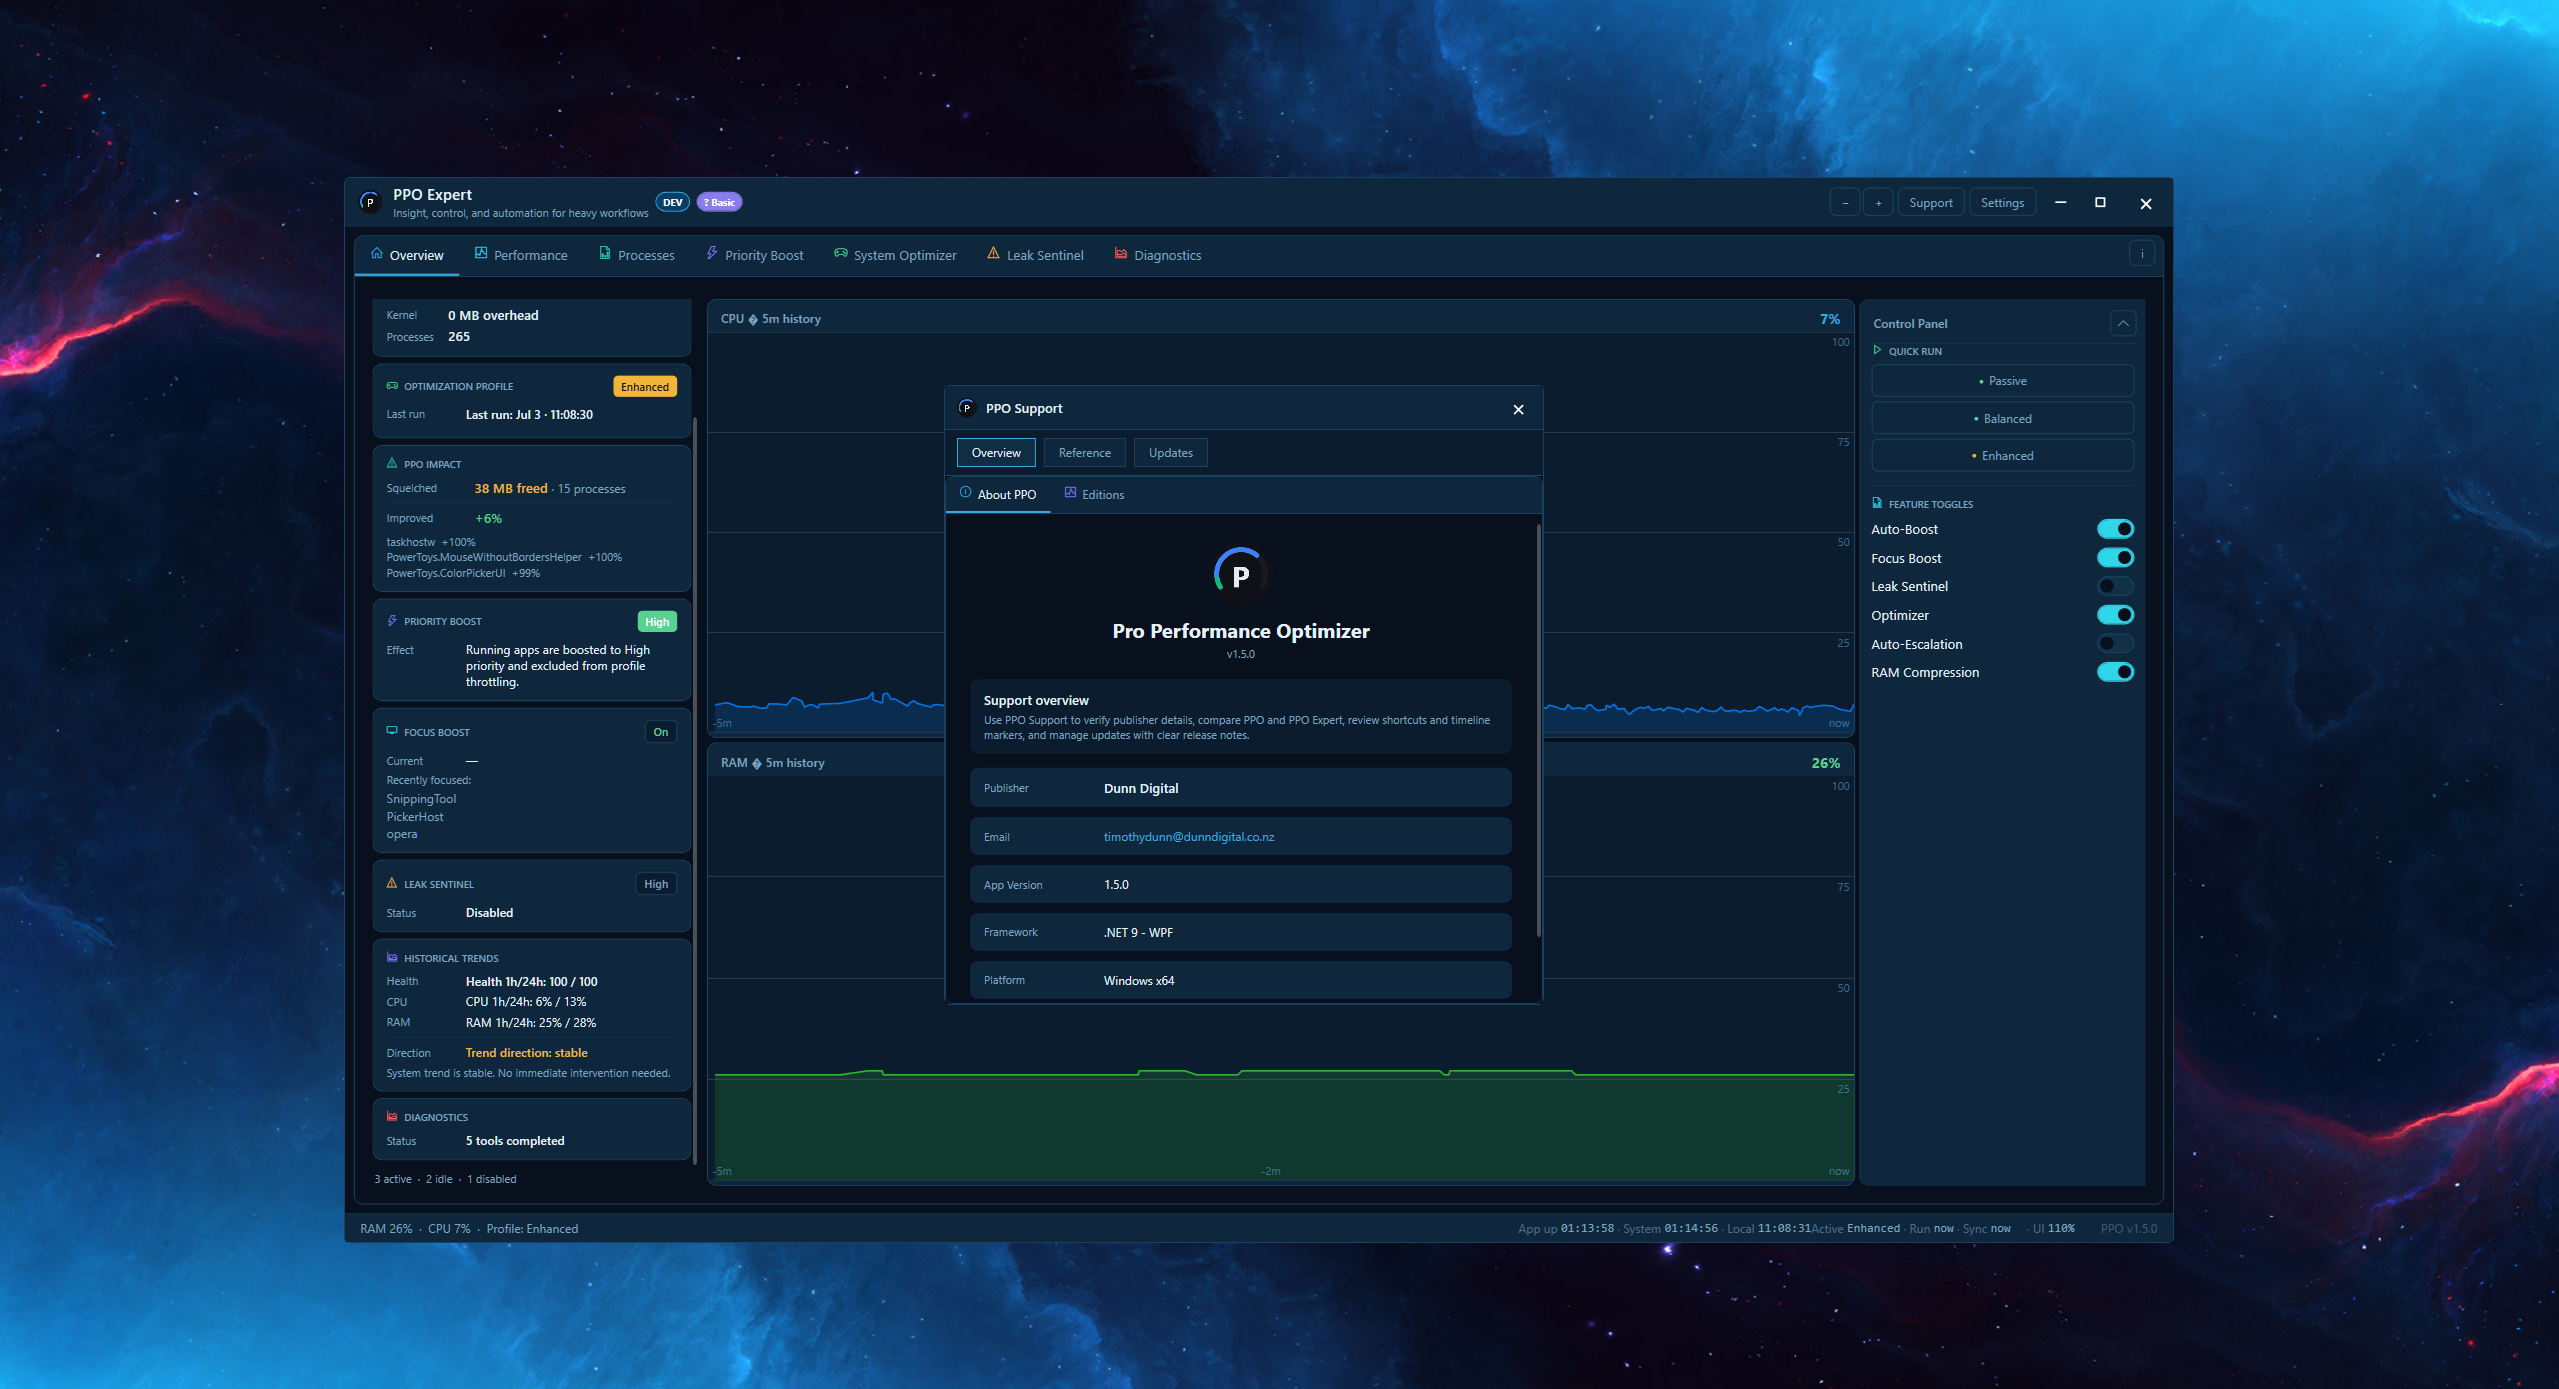Toggle Focus Boost switch
This screenshot has height=1389, width=2559.
2115,558
